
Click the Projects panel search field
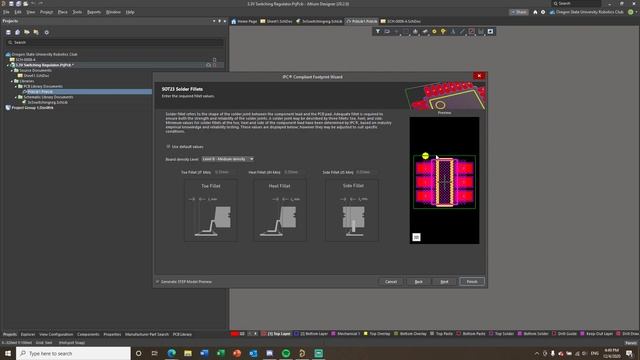point(115,42)
